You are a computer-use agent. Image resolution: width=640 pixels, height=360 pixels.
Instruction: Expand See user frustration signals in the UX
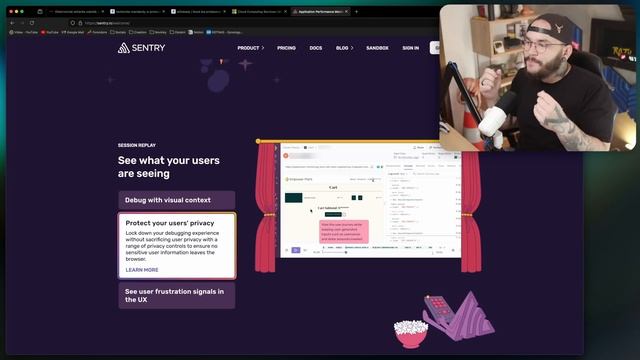177,296
